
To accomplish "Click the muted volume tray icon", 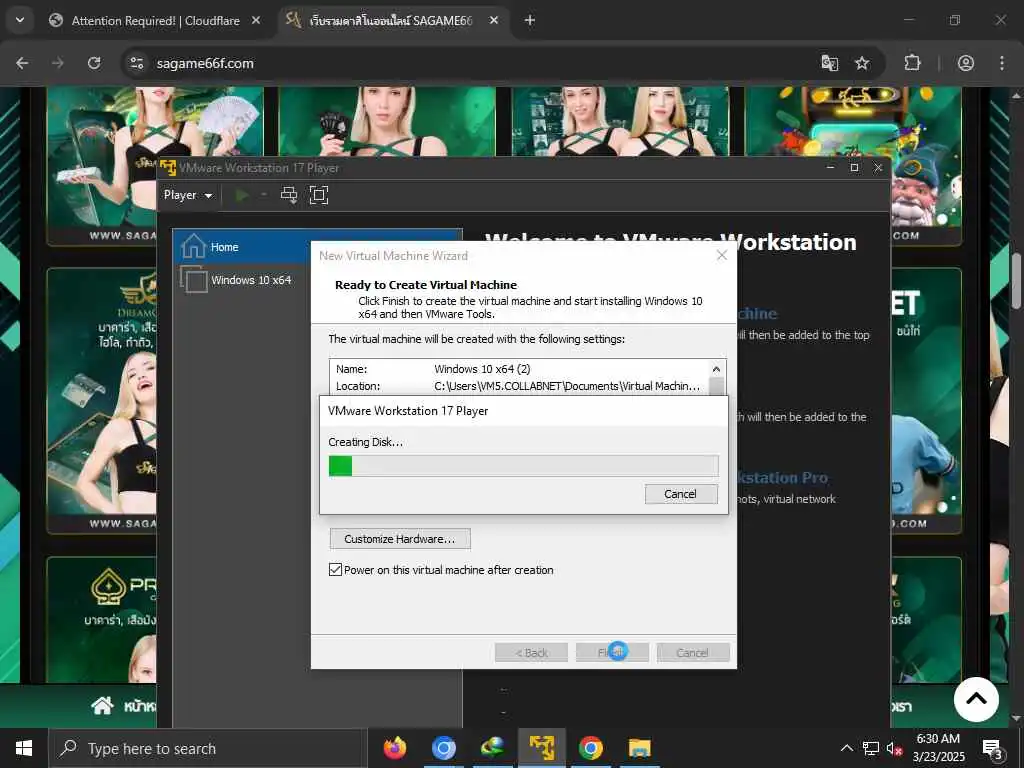I will [894, 748].
